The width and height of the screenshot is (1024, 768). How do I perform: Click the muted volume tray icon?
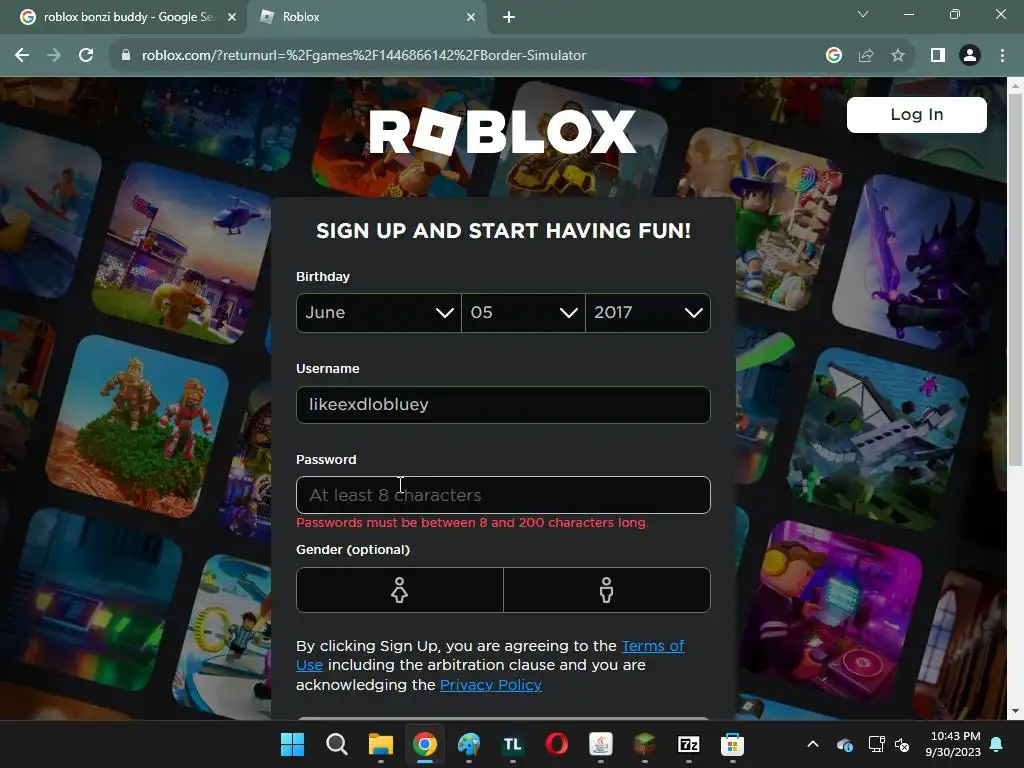(903, 744)
